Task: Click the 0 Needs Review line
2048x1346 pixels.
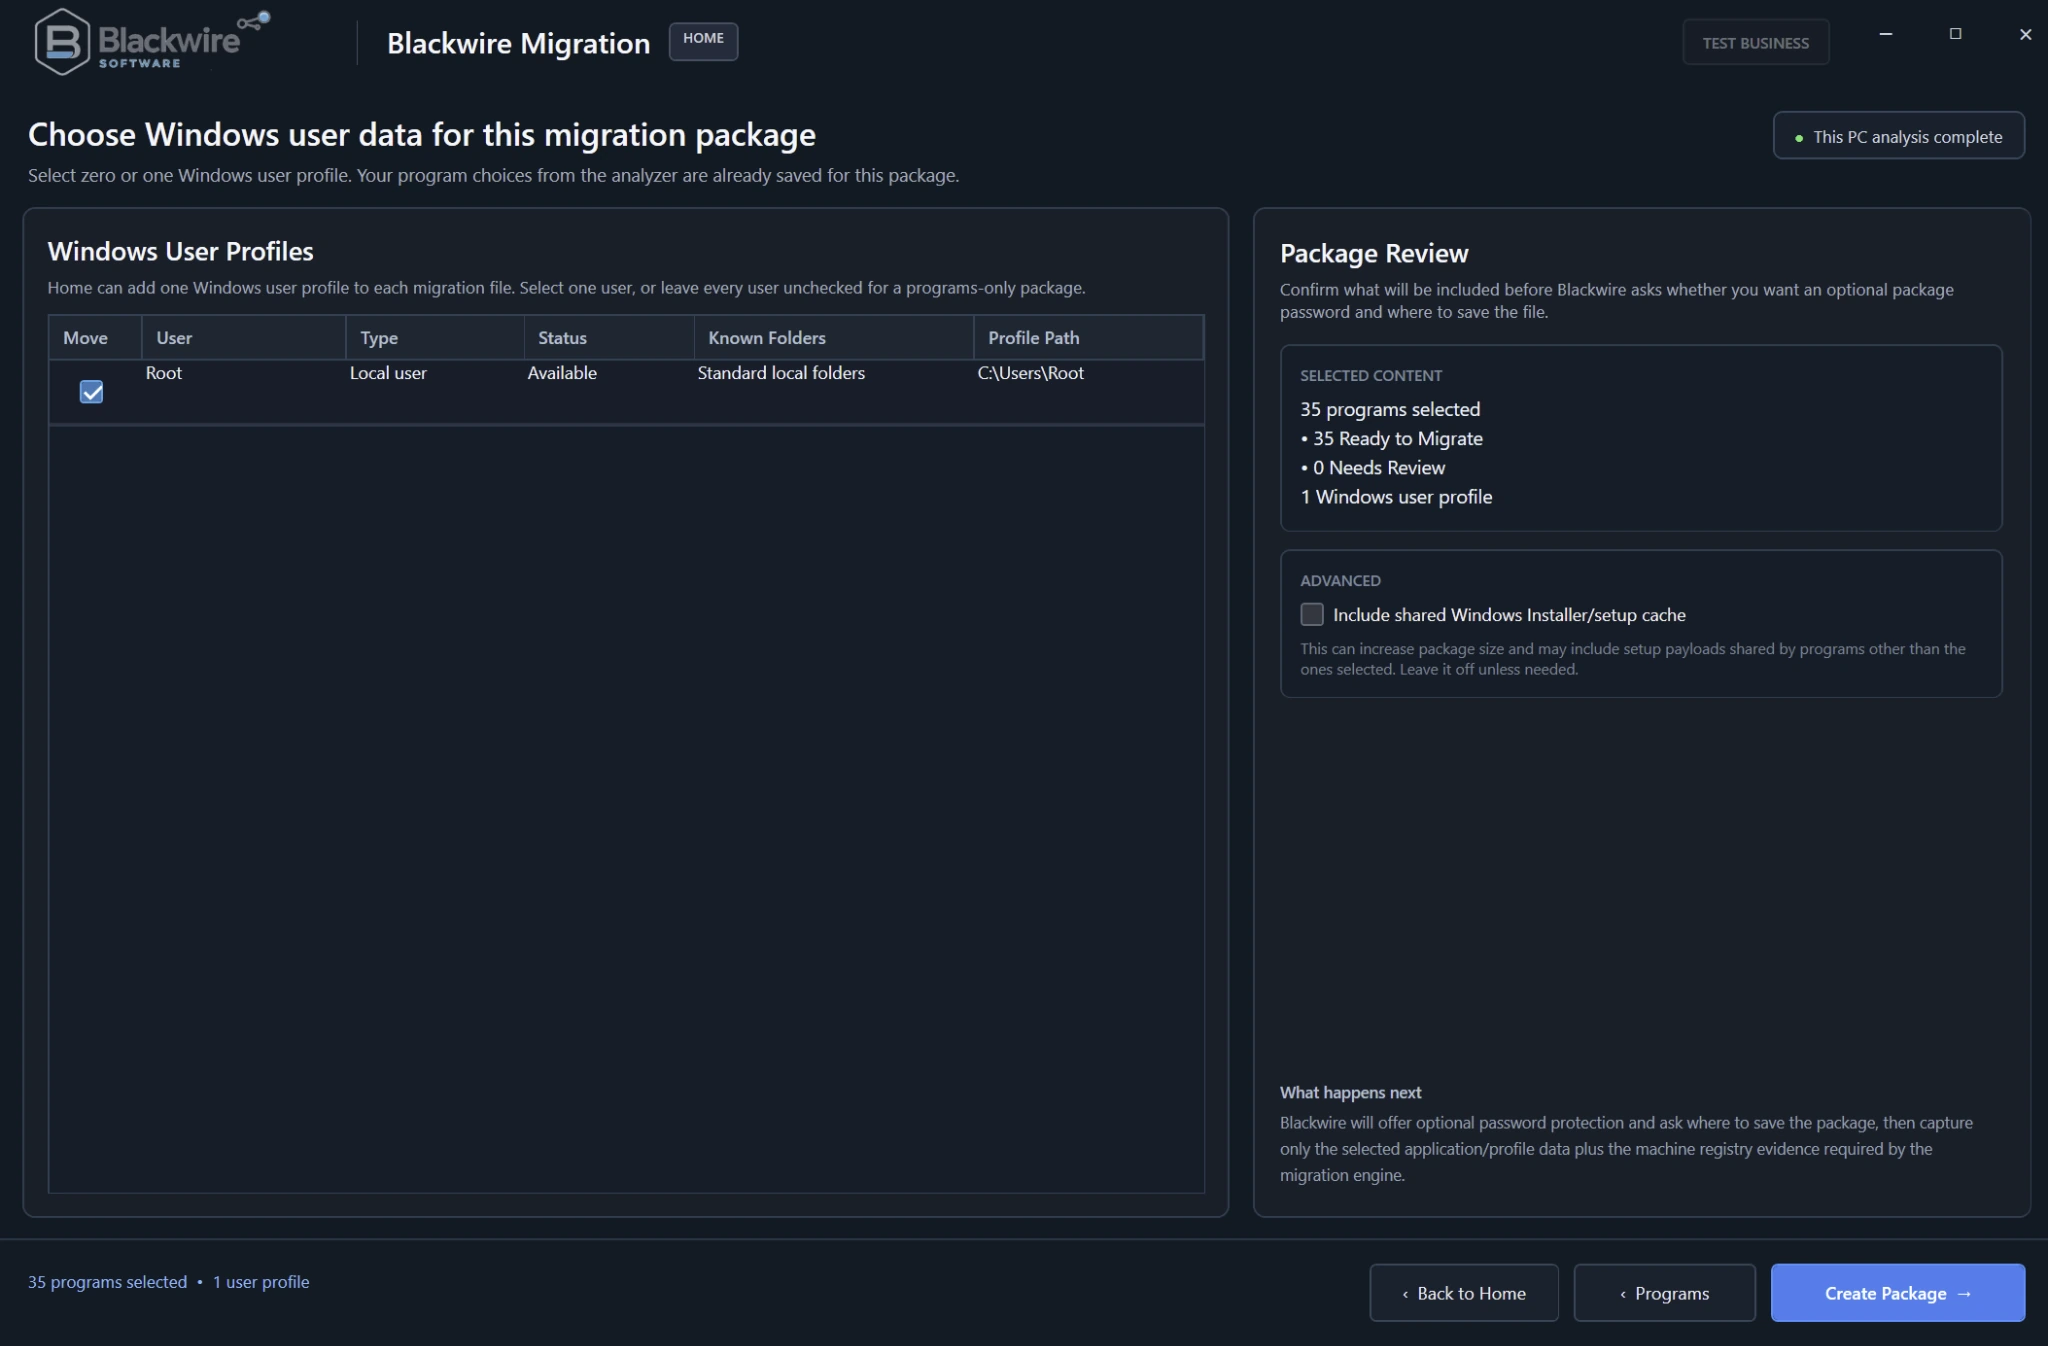Action: (x=1373, y=467)
